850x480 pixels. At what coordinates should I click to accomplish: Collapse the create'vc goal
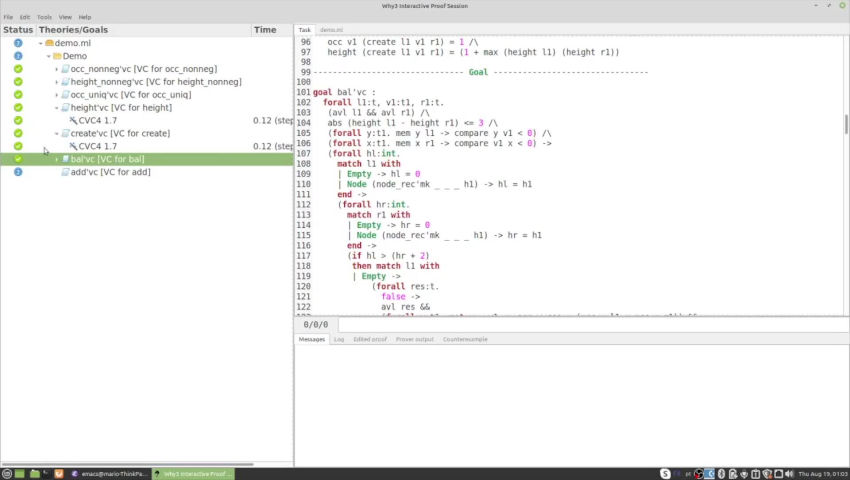(56, 133)
